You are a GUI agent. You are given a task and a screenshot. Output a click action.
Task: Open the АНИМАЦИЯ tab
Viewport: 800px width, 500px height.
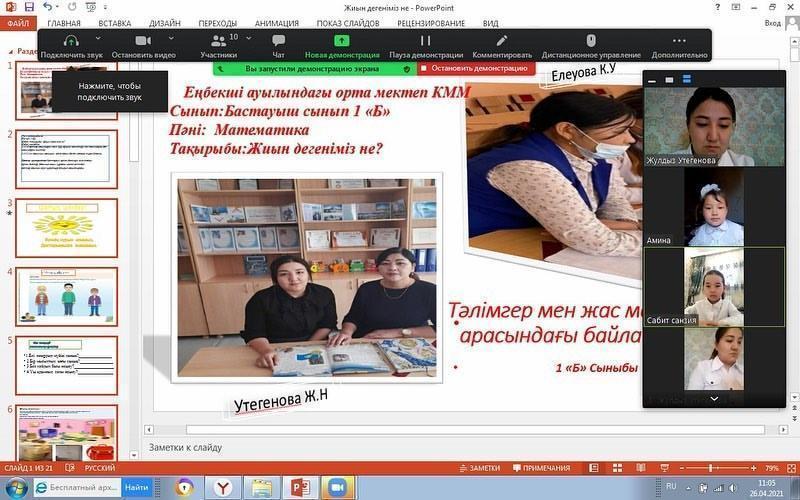click(x=277, y=23)
